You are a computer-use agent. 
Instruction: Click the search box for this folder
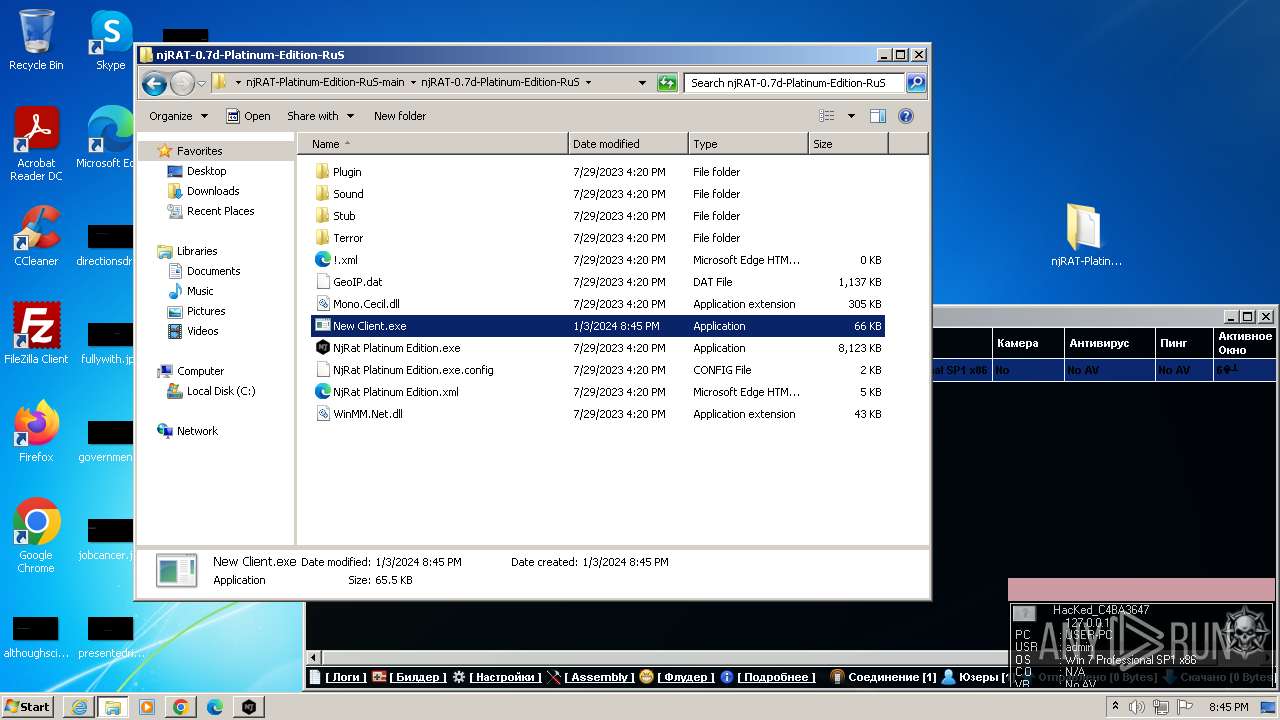tap(795, 83)
